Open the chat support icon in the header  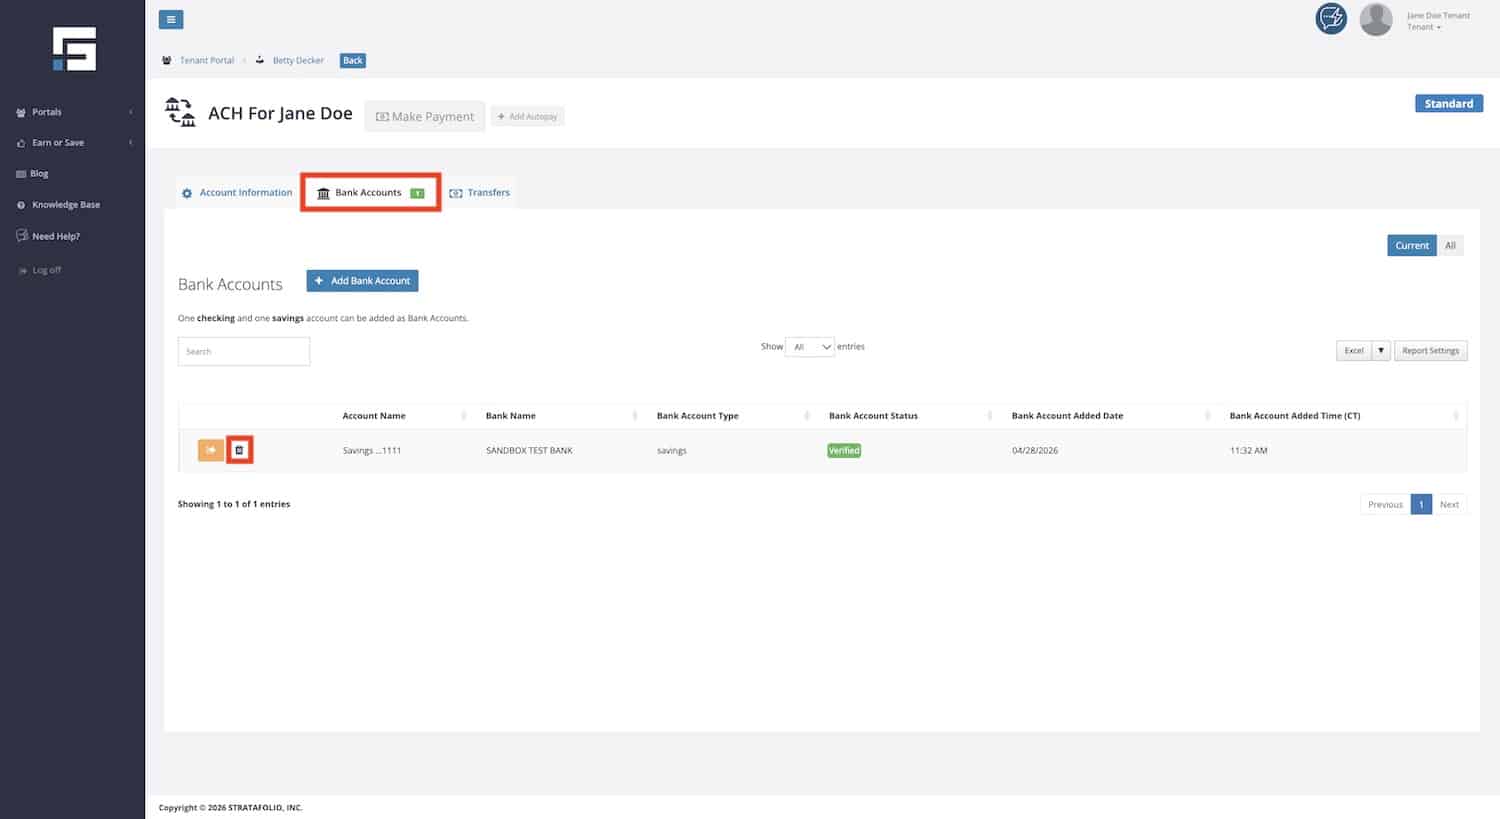[x=1331, y=19]
